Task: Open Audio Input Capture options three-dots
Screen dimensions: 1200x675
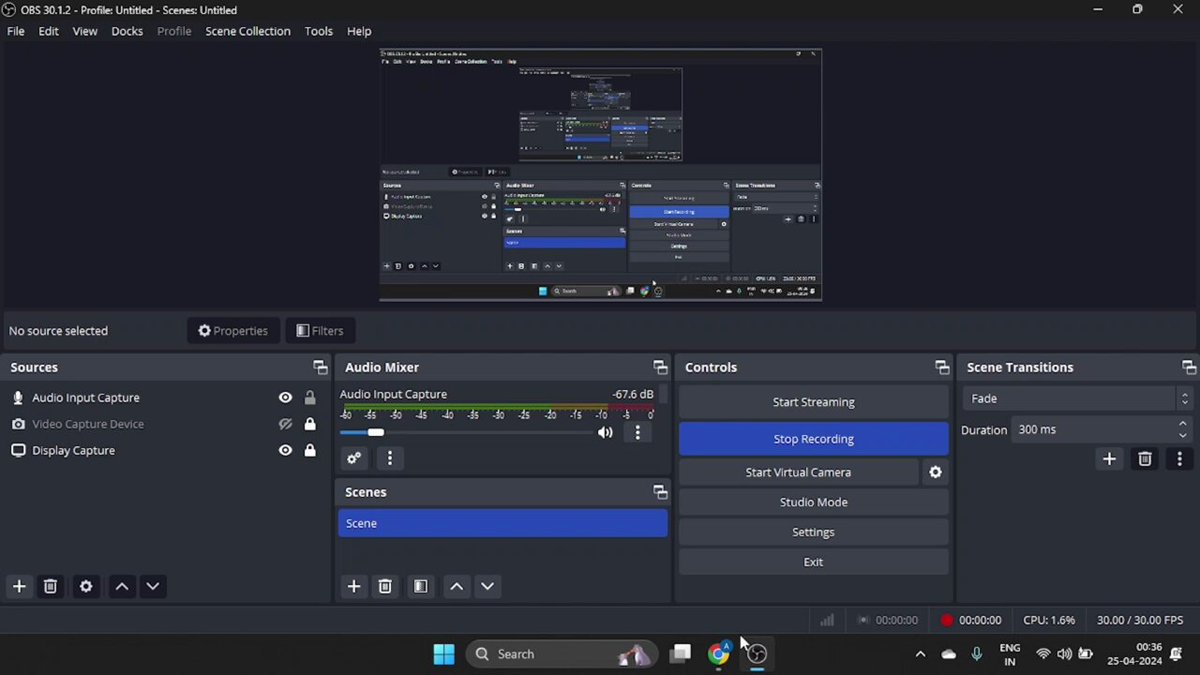Action: click(x=638, y=432)
